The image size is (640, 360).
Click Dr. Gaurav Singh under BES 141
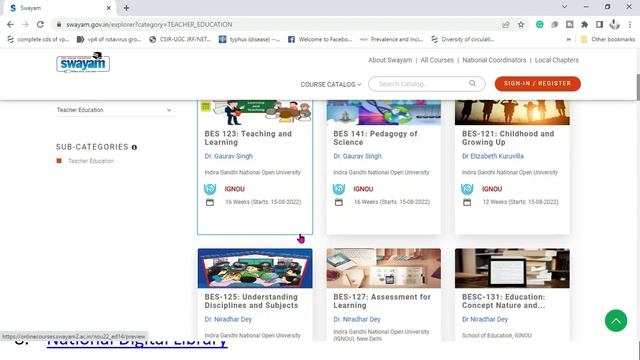(x=357, y=156)
